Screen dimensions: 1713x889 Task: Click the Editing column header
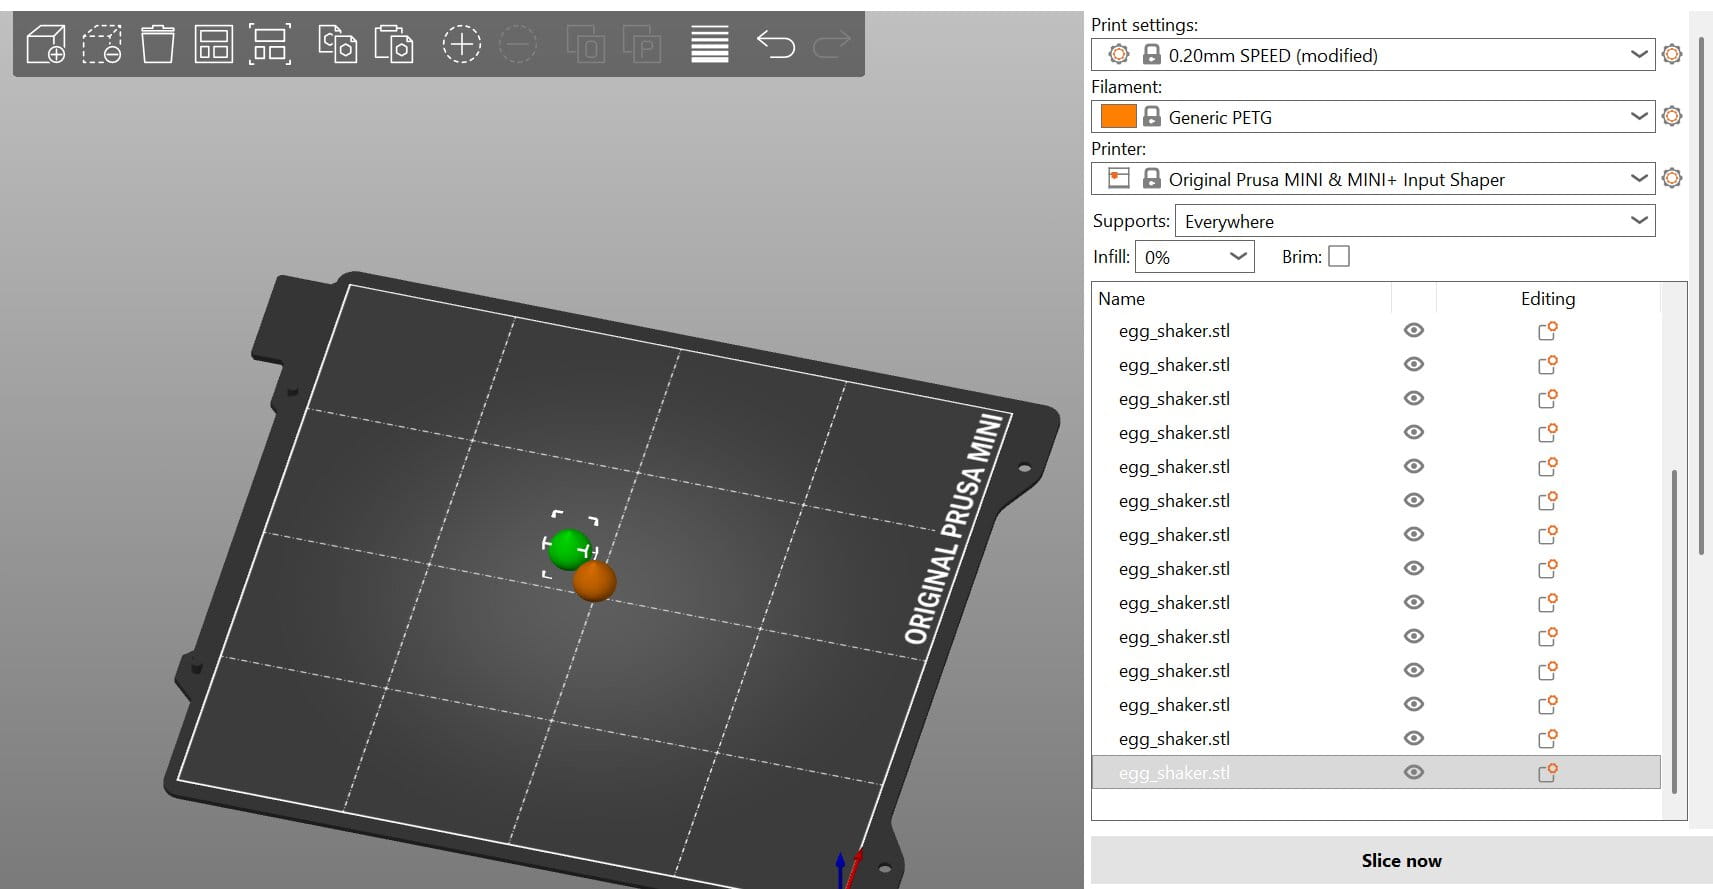click(x=1548, y=298)
